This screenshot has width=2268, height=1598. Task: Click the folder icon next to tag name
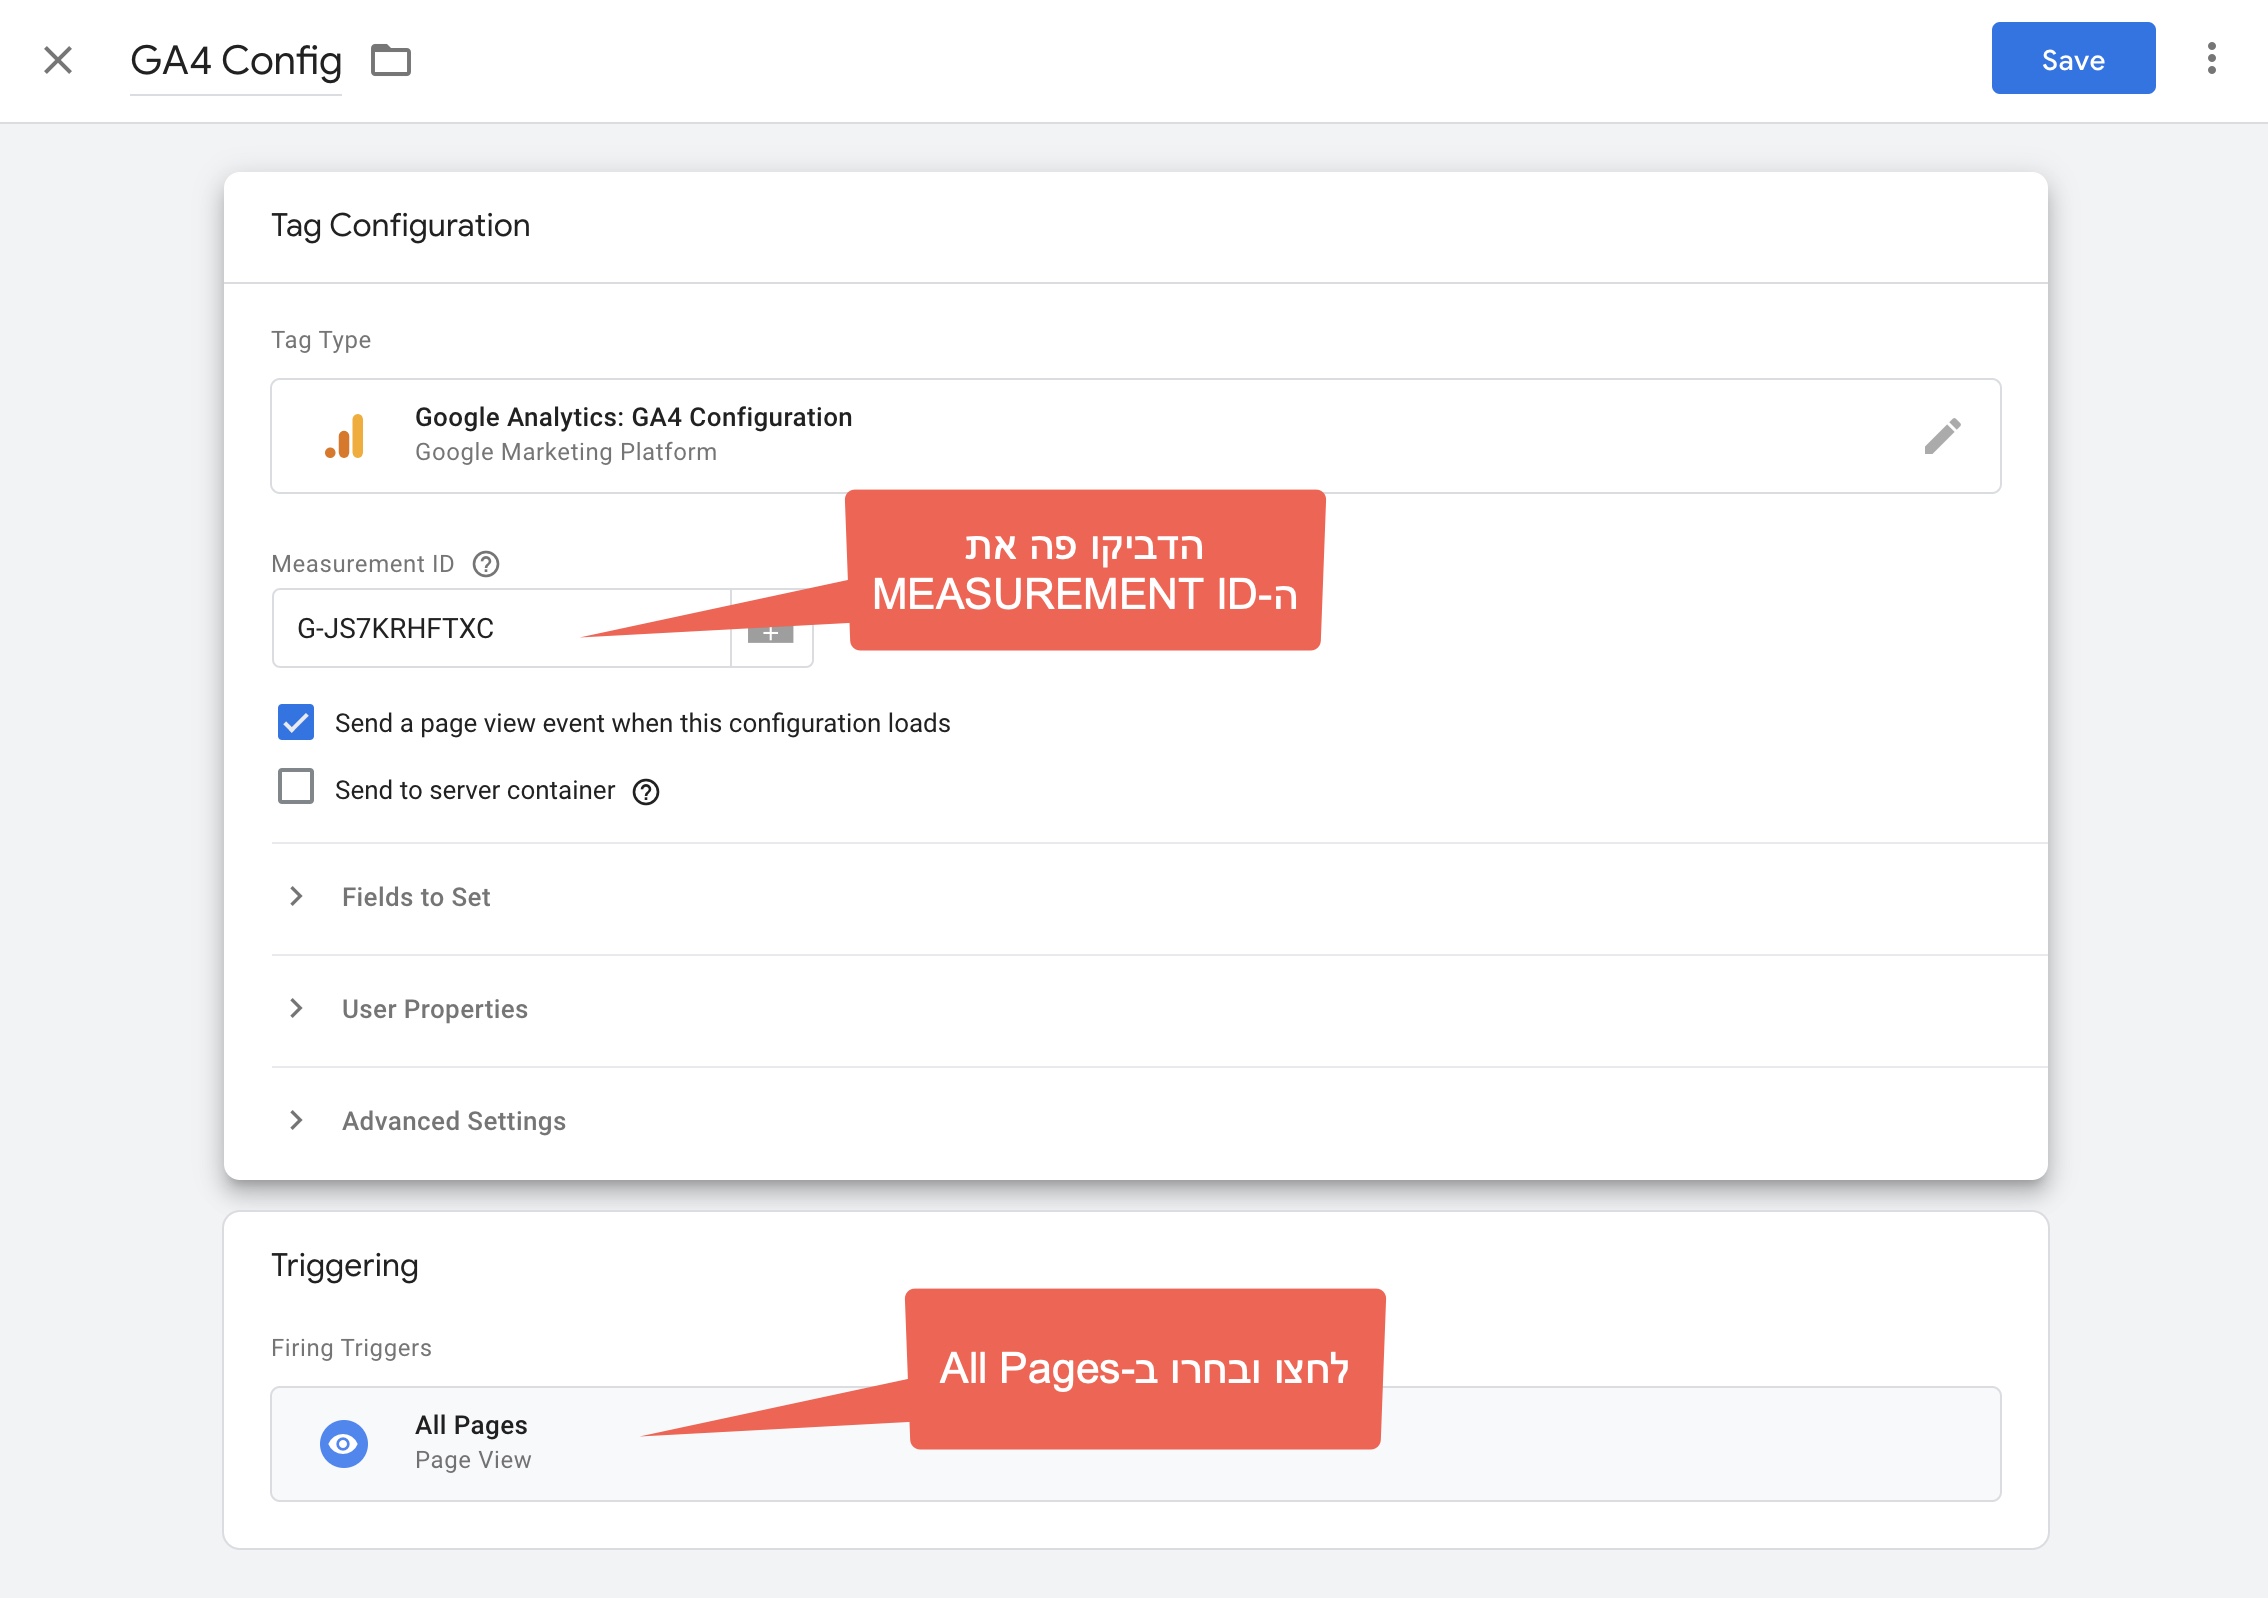click(391, 60)
